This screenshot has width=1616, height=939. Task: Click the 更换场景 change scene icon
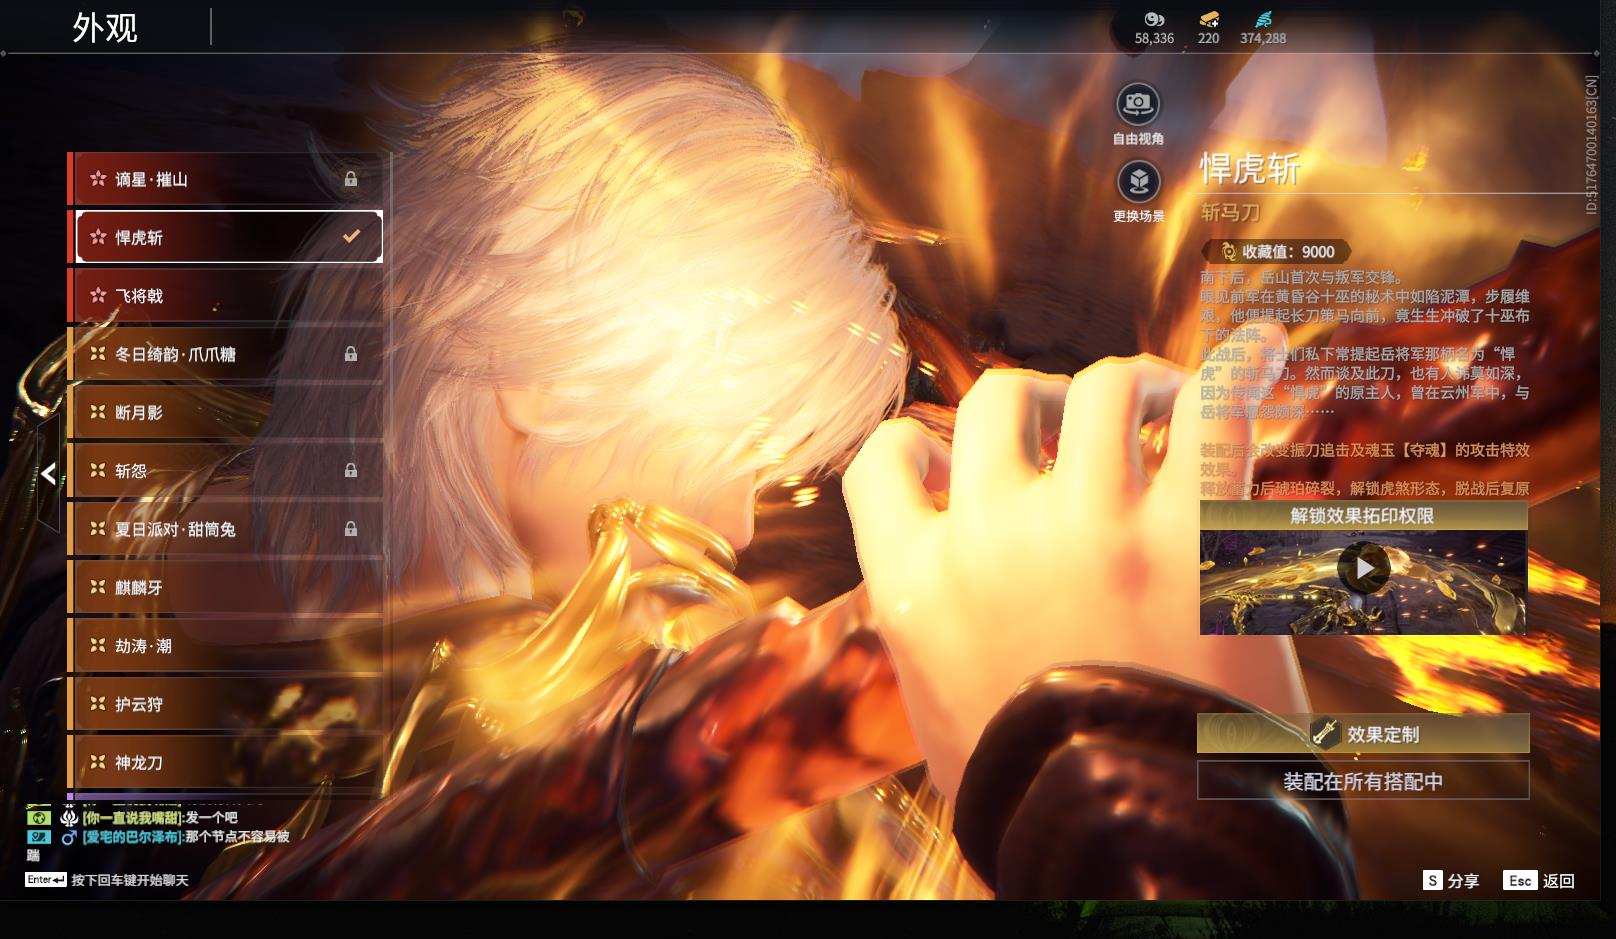1138,181
